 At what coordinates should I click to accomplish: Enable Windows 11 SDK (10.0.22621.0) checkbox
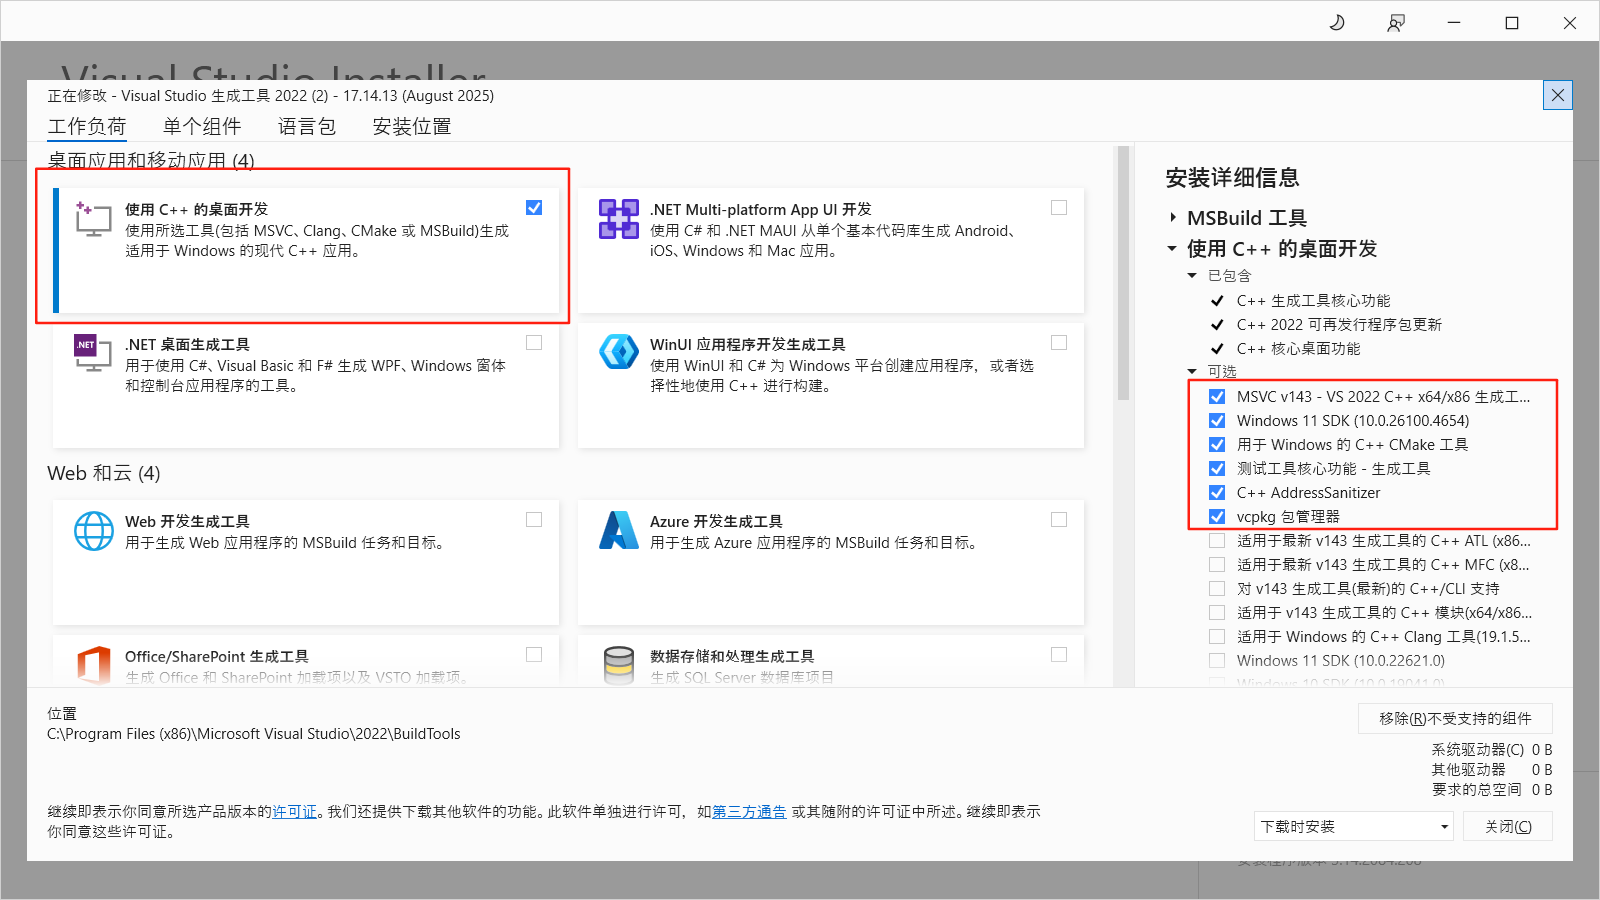point(1217,661)
